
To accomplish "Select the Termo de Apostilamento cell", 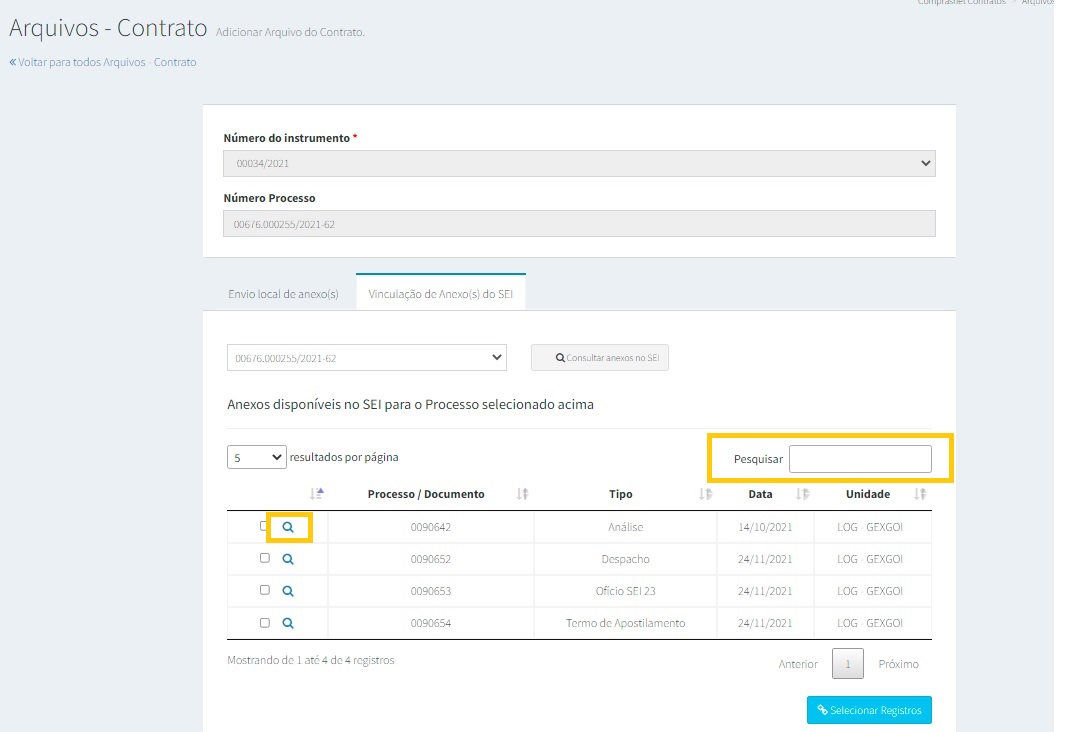I will 625,623.
